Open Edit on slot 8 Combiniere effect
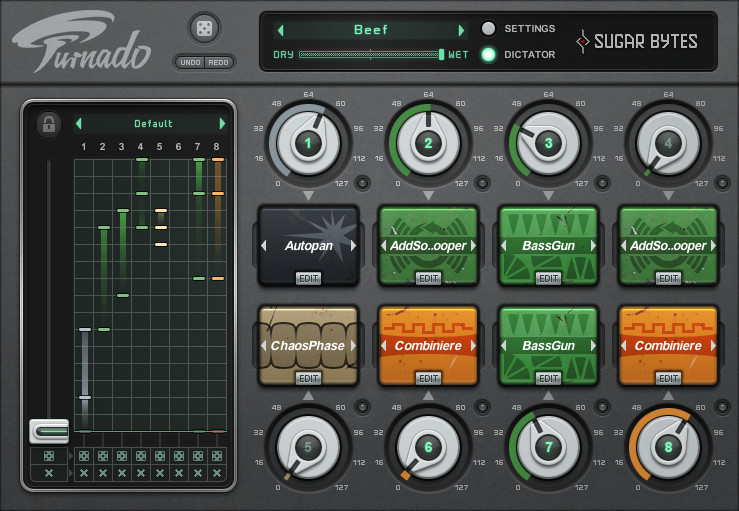The height and width of the screenshot is (511, 739). tap(668, 379)
